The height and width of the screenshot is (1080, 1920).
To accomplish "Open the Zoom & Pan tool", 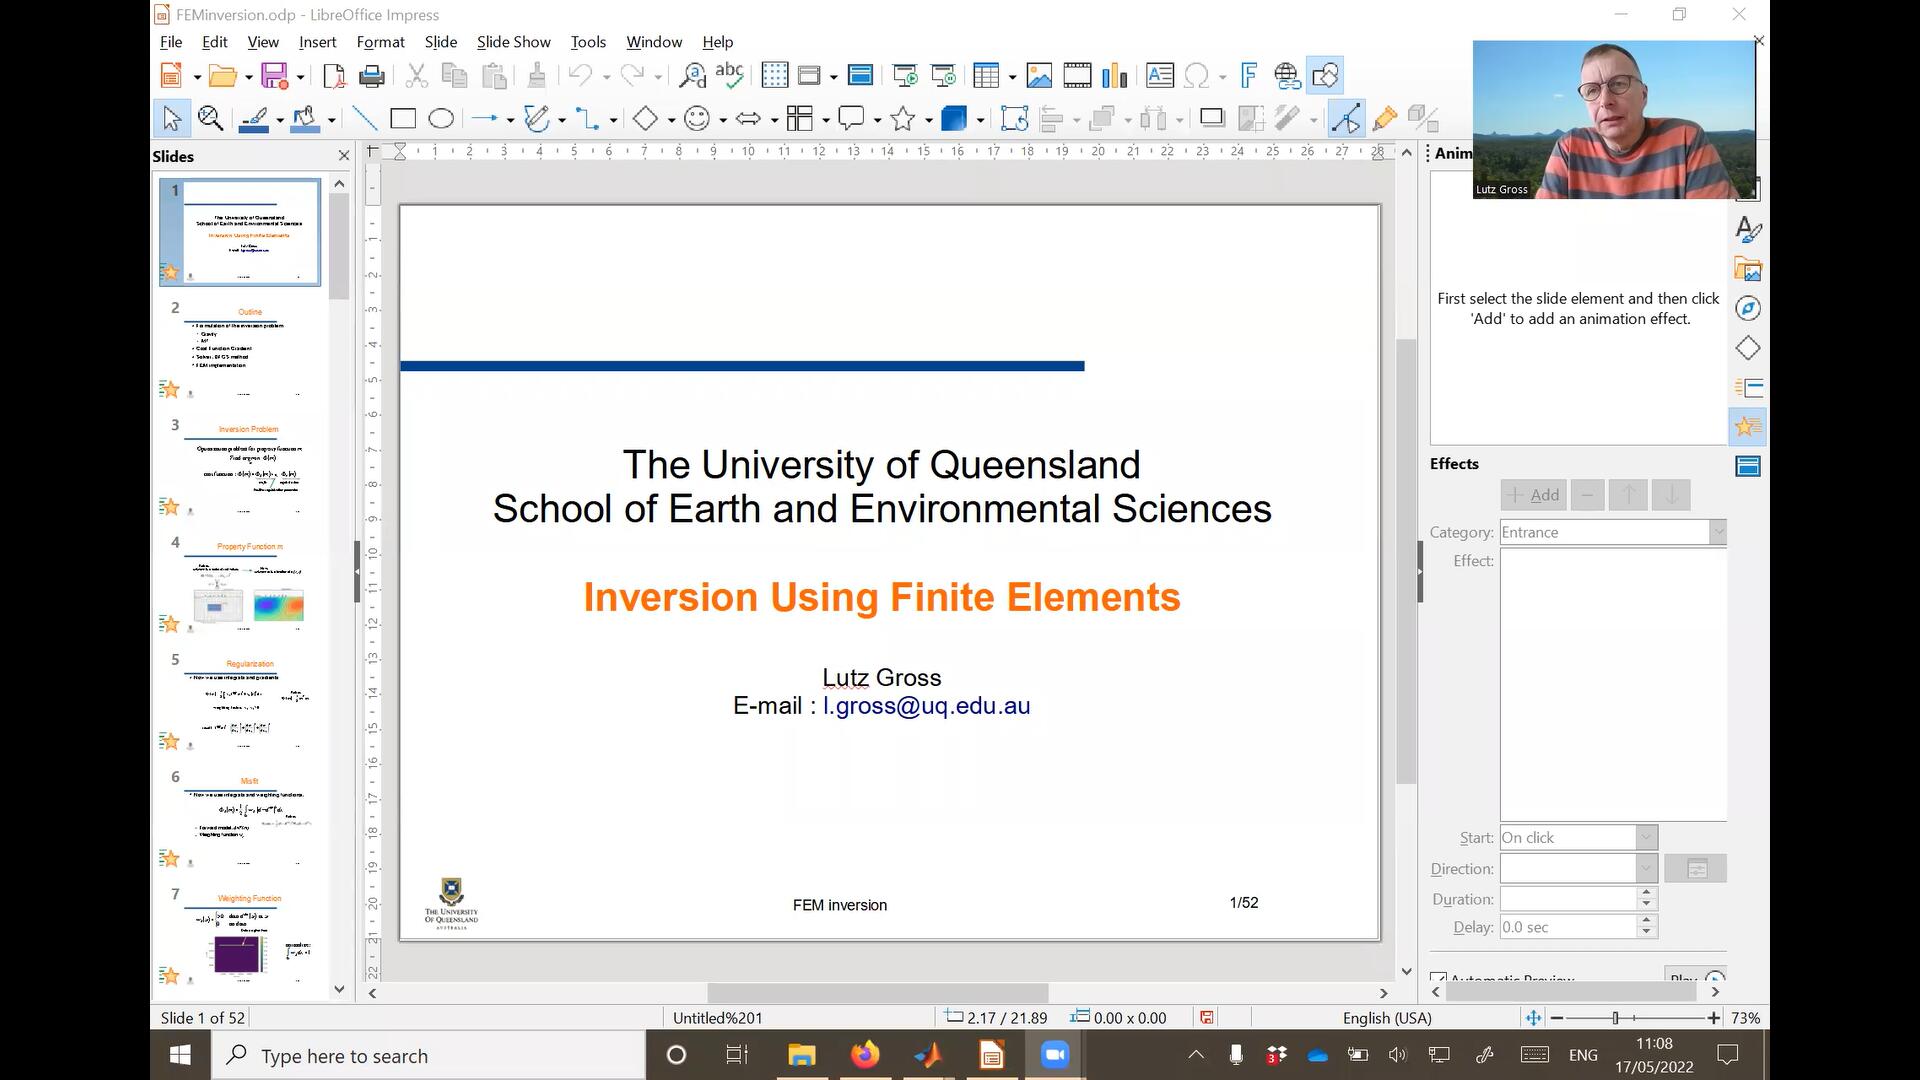I will [210, 119].
